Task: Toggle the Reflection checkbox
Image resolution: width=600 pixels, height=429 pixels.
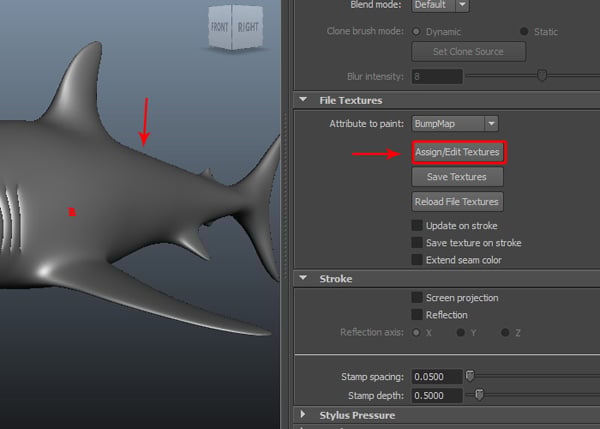Action: point(417,315)
